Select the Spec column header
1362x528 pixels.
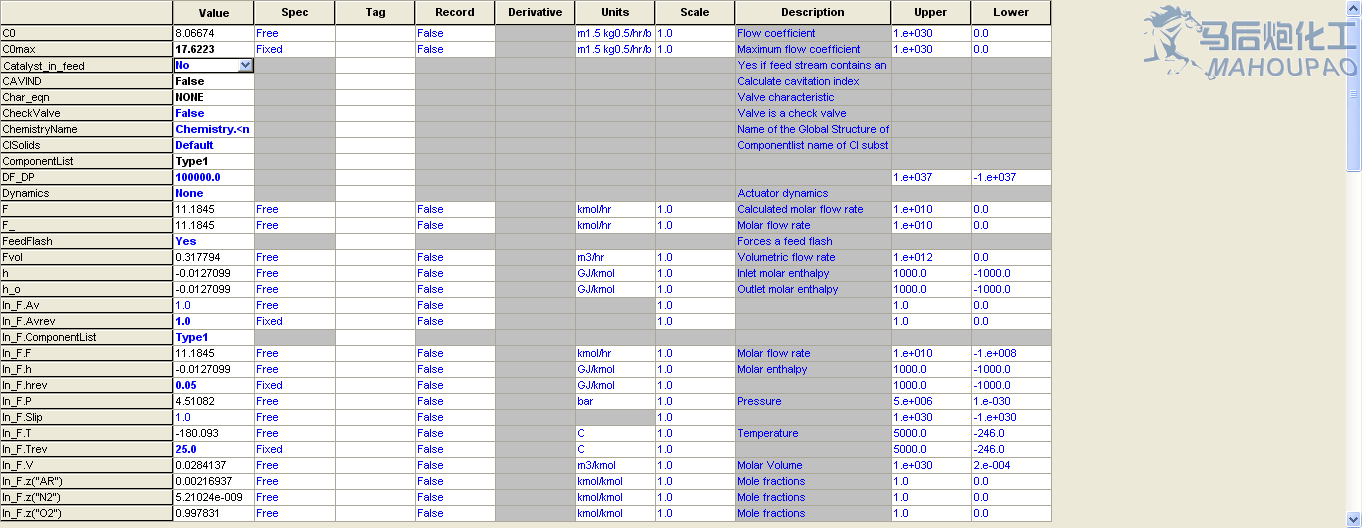pyautogui.click(x=294, y=12)
